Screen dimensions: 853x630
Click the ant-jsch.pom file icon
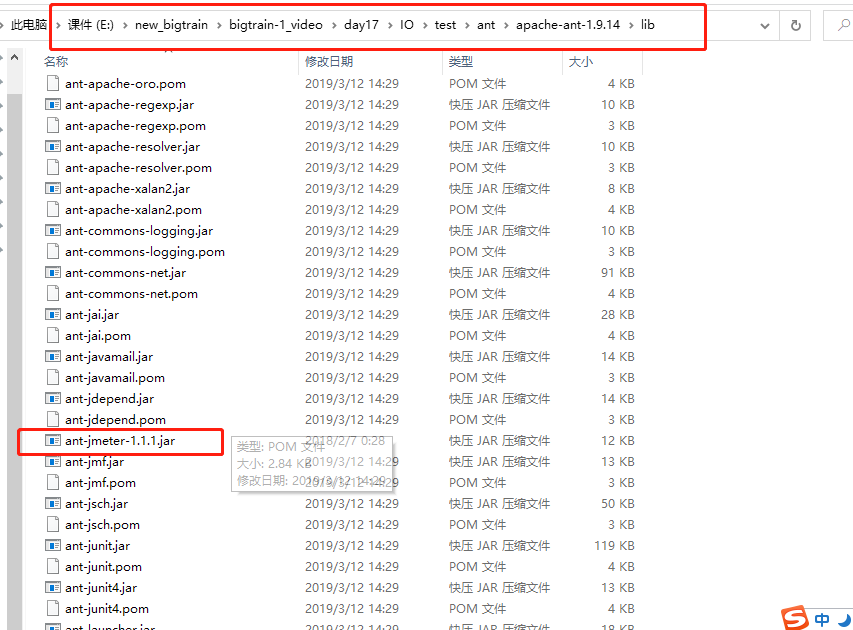pyautogui.click(x=53, y=524)
